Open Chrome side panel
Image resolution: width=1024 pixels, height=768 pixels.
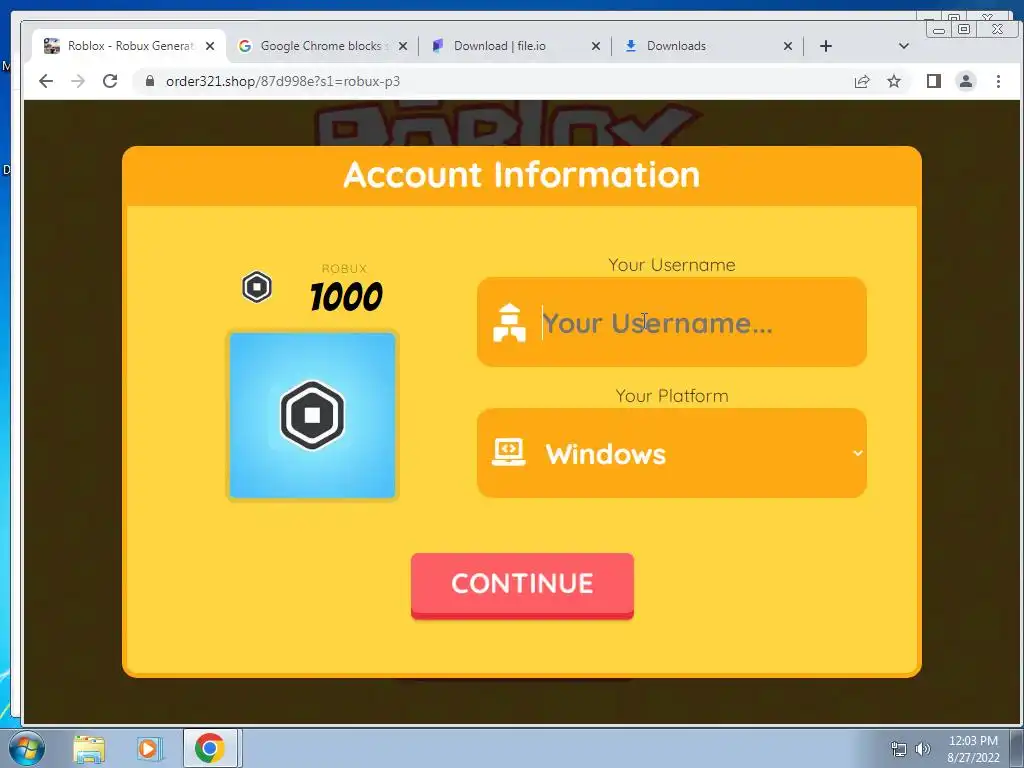pyautogui.click(x=934, y=81)
